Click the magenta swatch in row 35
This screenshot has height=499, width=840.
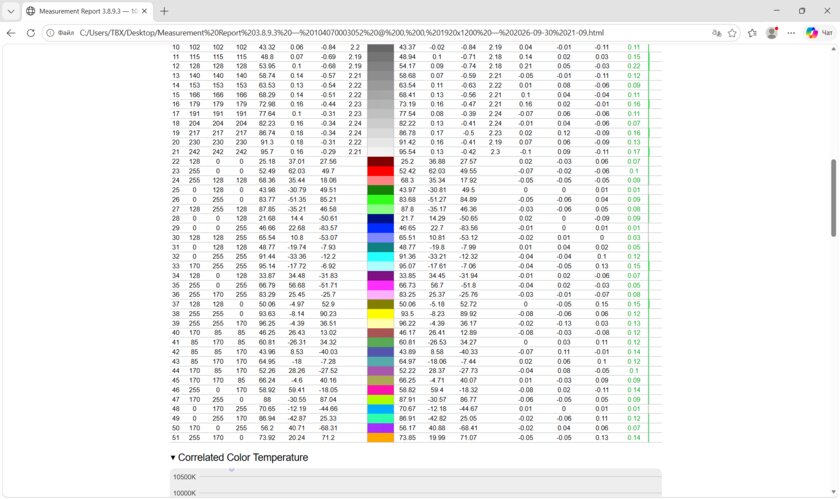click(x=380, y=285)
